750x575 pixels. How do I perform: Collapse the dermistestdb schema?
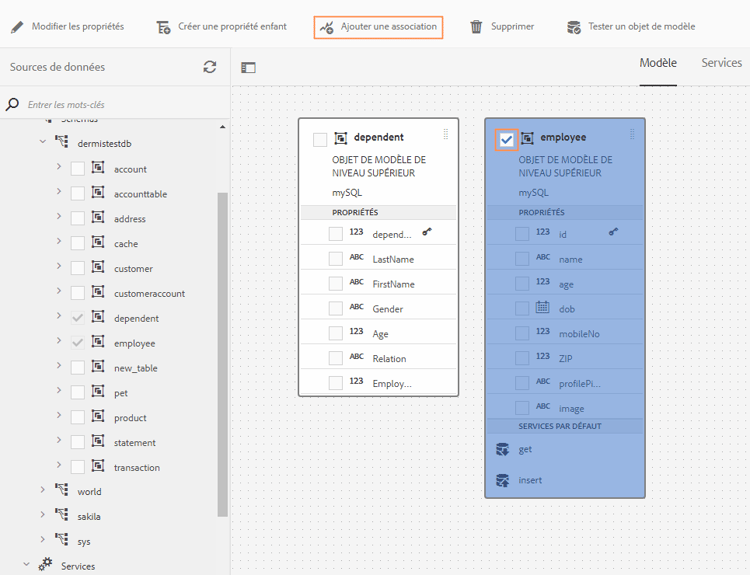[x=43, y=142]
